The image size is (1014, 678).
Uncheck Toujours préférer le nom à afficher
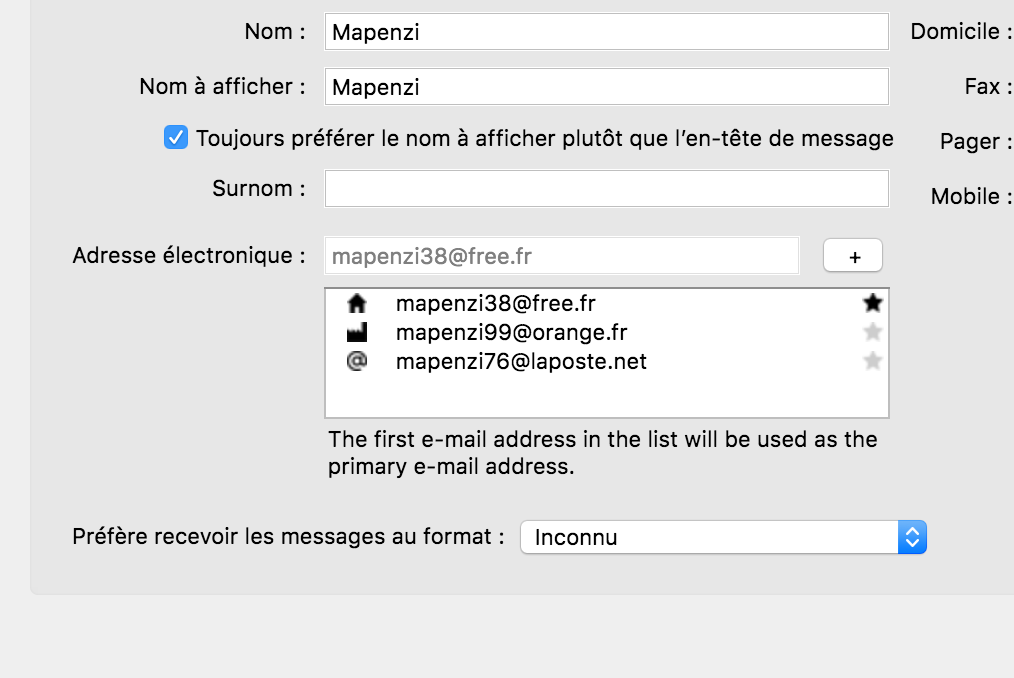click(x=176, y=138)
